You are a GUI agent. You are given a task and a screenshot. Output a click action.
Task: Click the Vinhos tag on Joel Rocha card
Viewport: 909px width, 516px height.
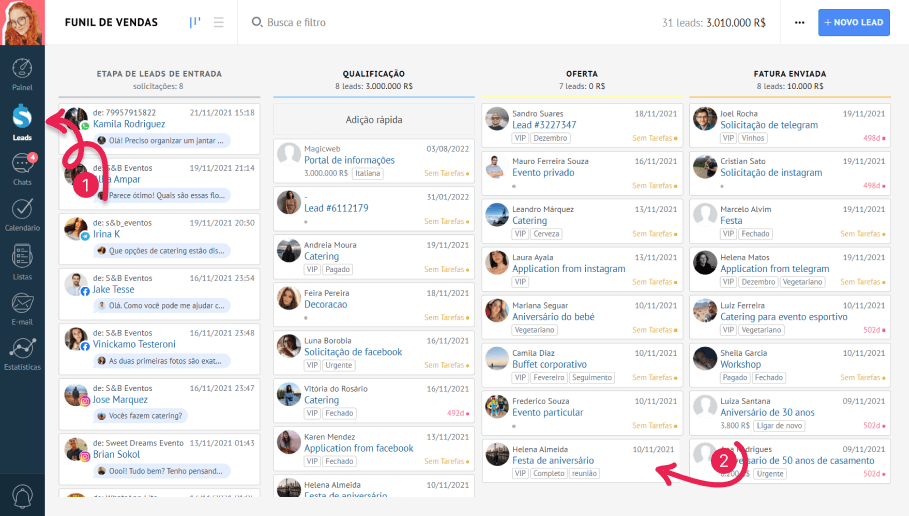point(752,139)
